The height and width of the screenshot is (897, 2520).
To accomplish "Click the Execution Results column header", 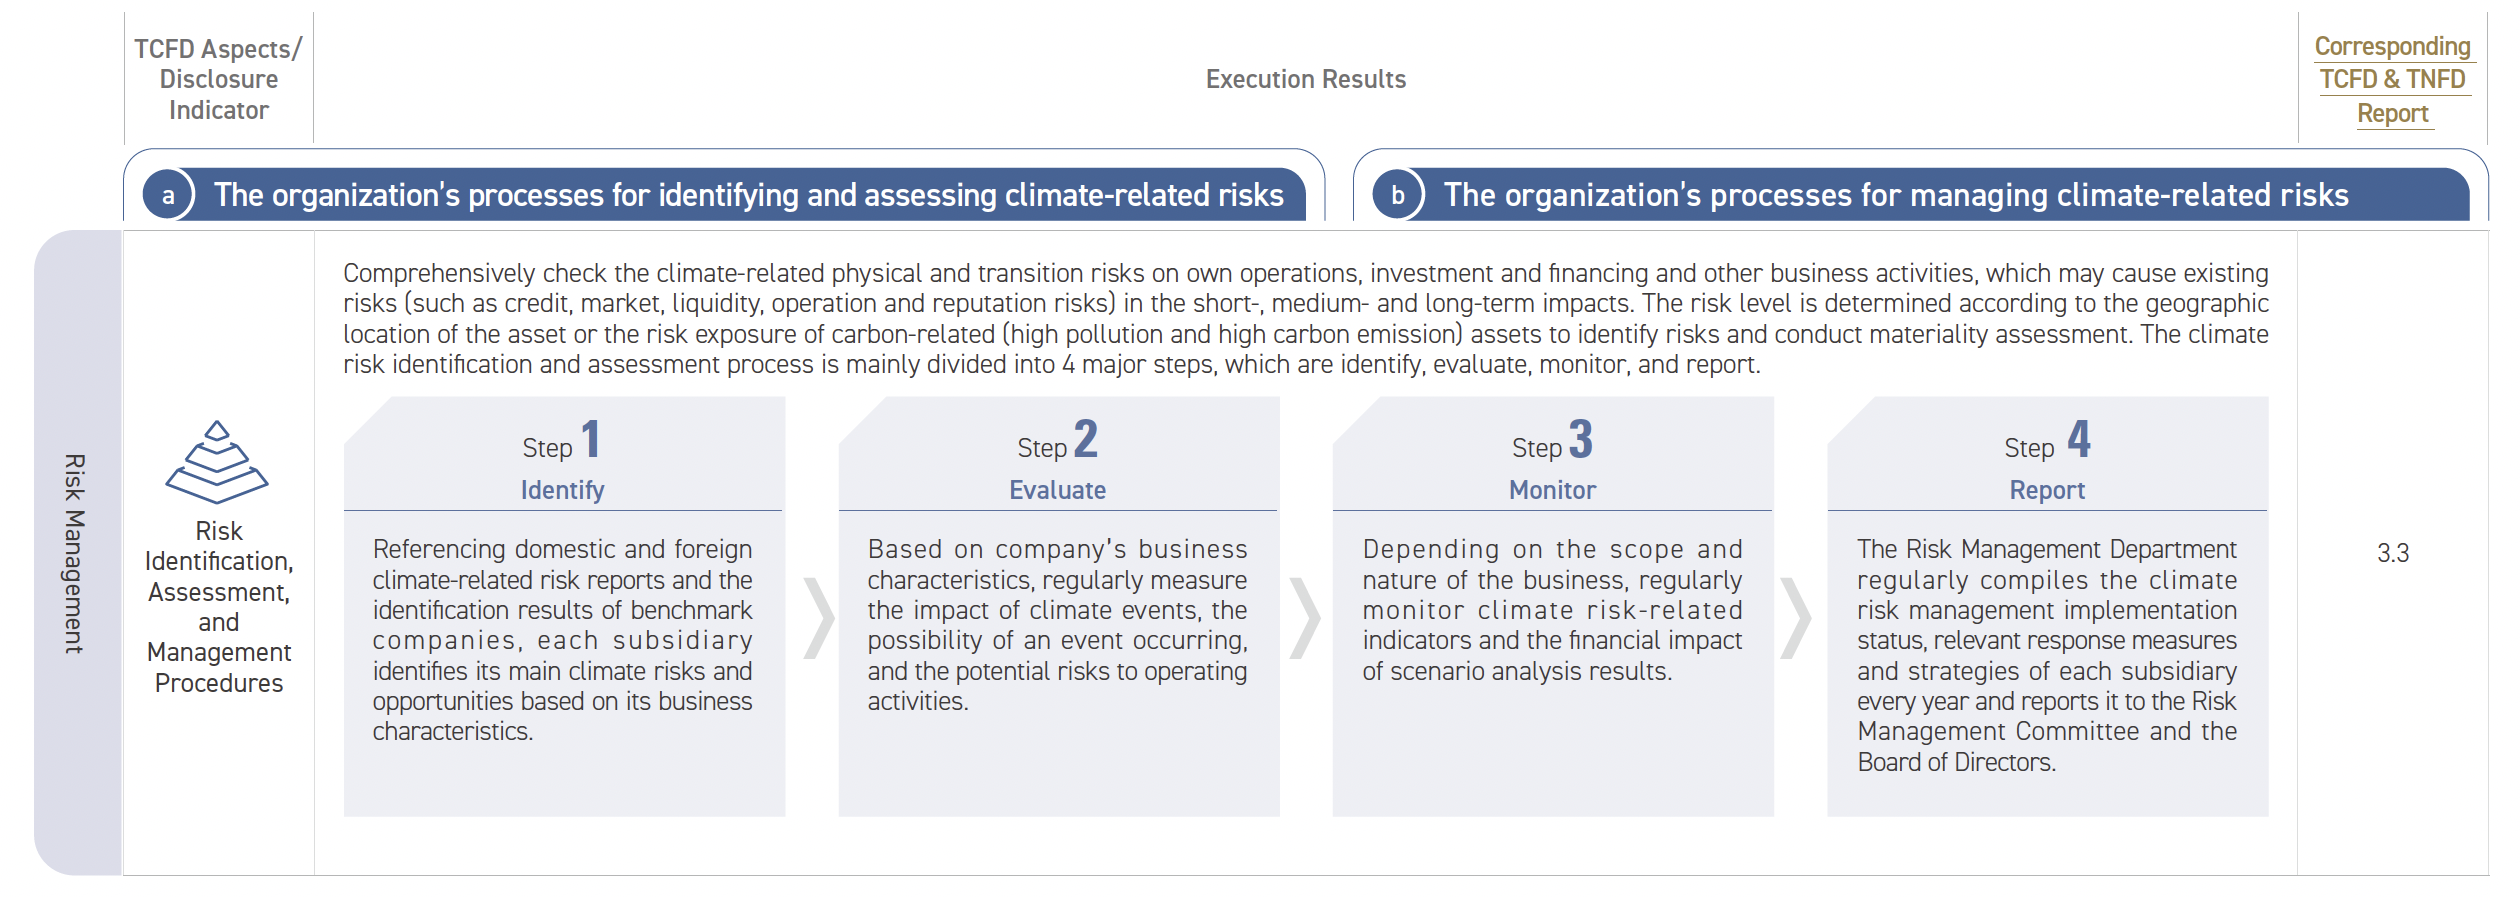I will (1305, 79).
